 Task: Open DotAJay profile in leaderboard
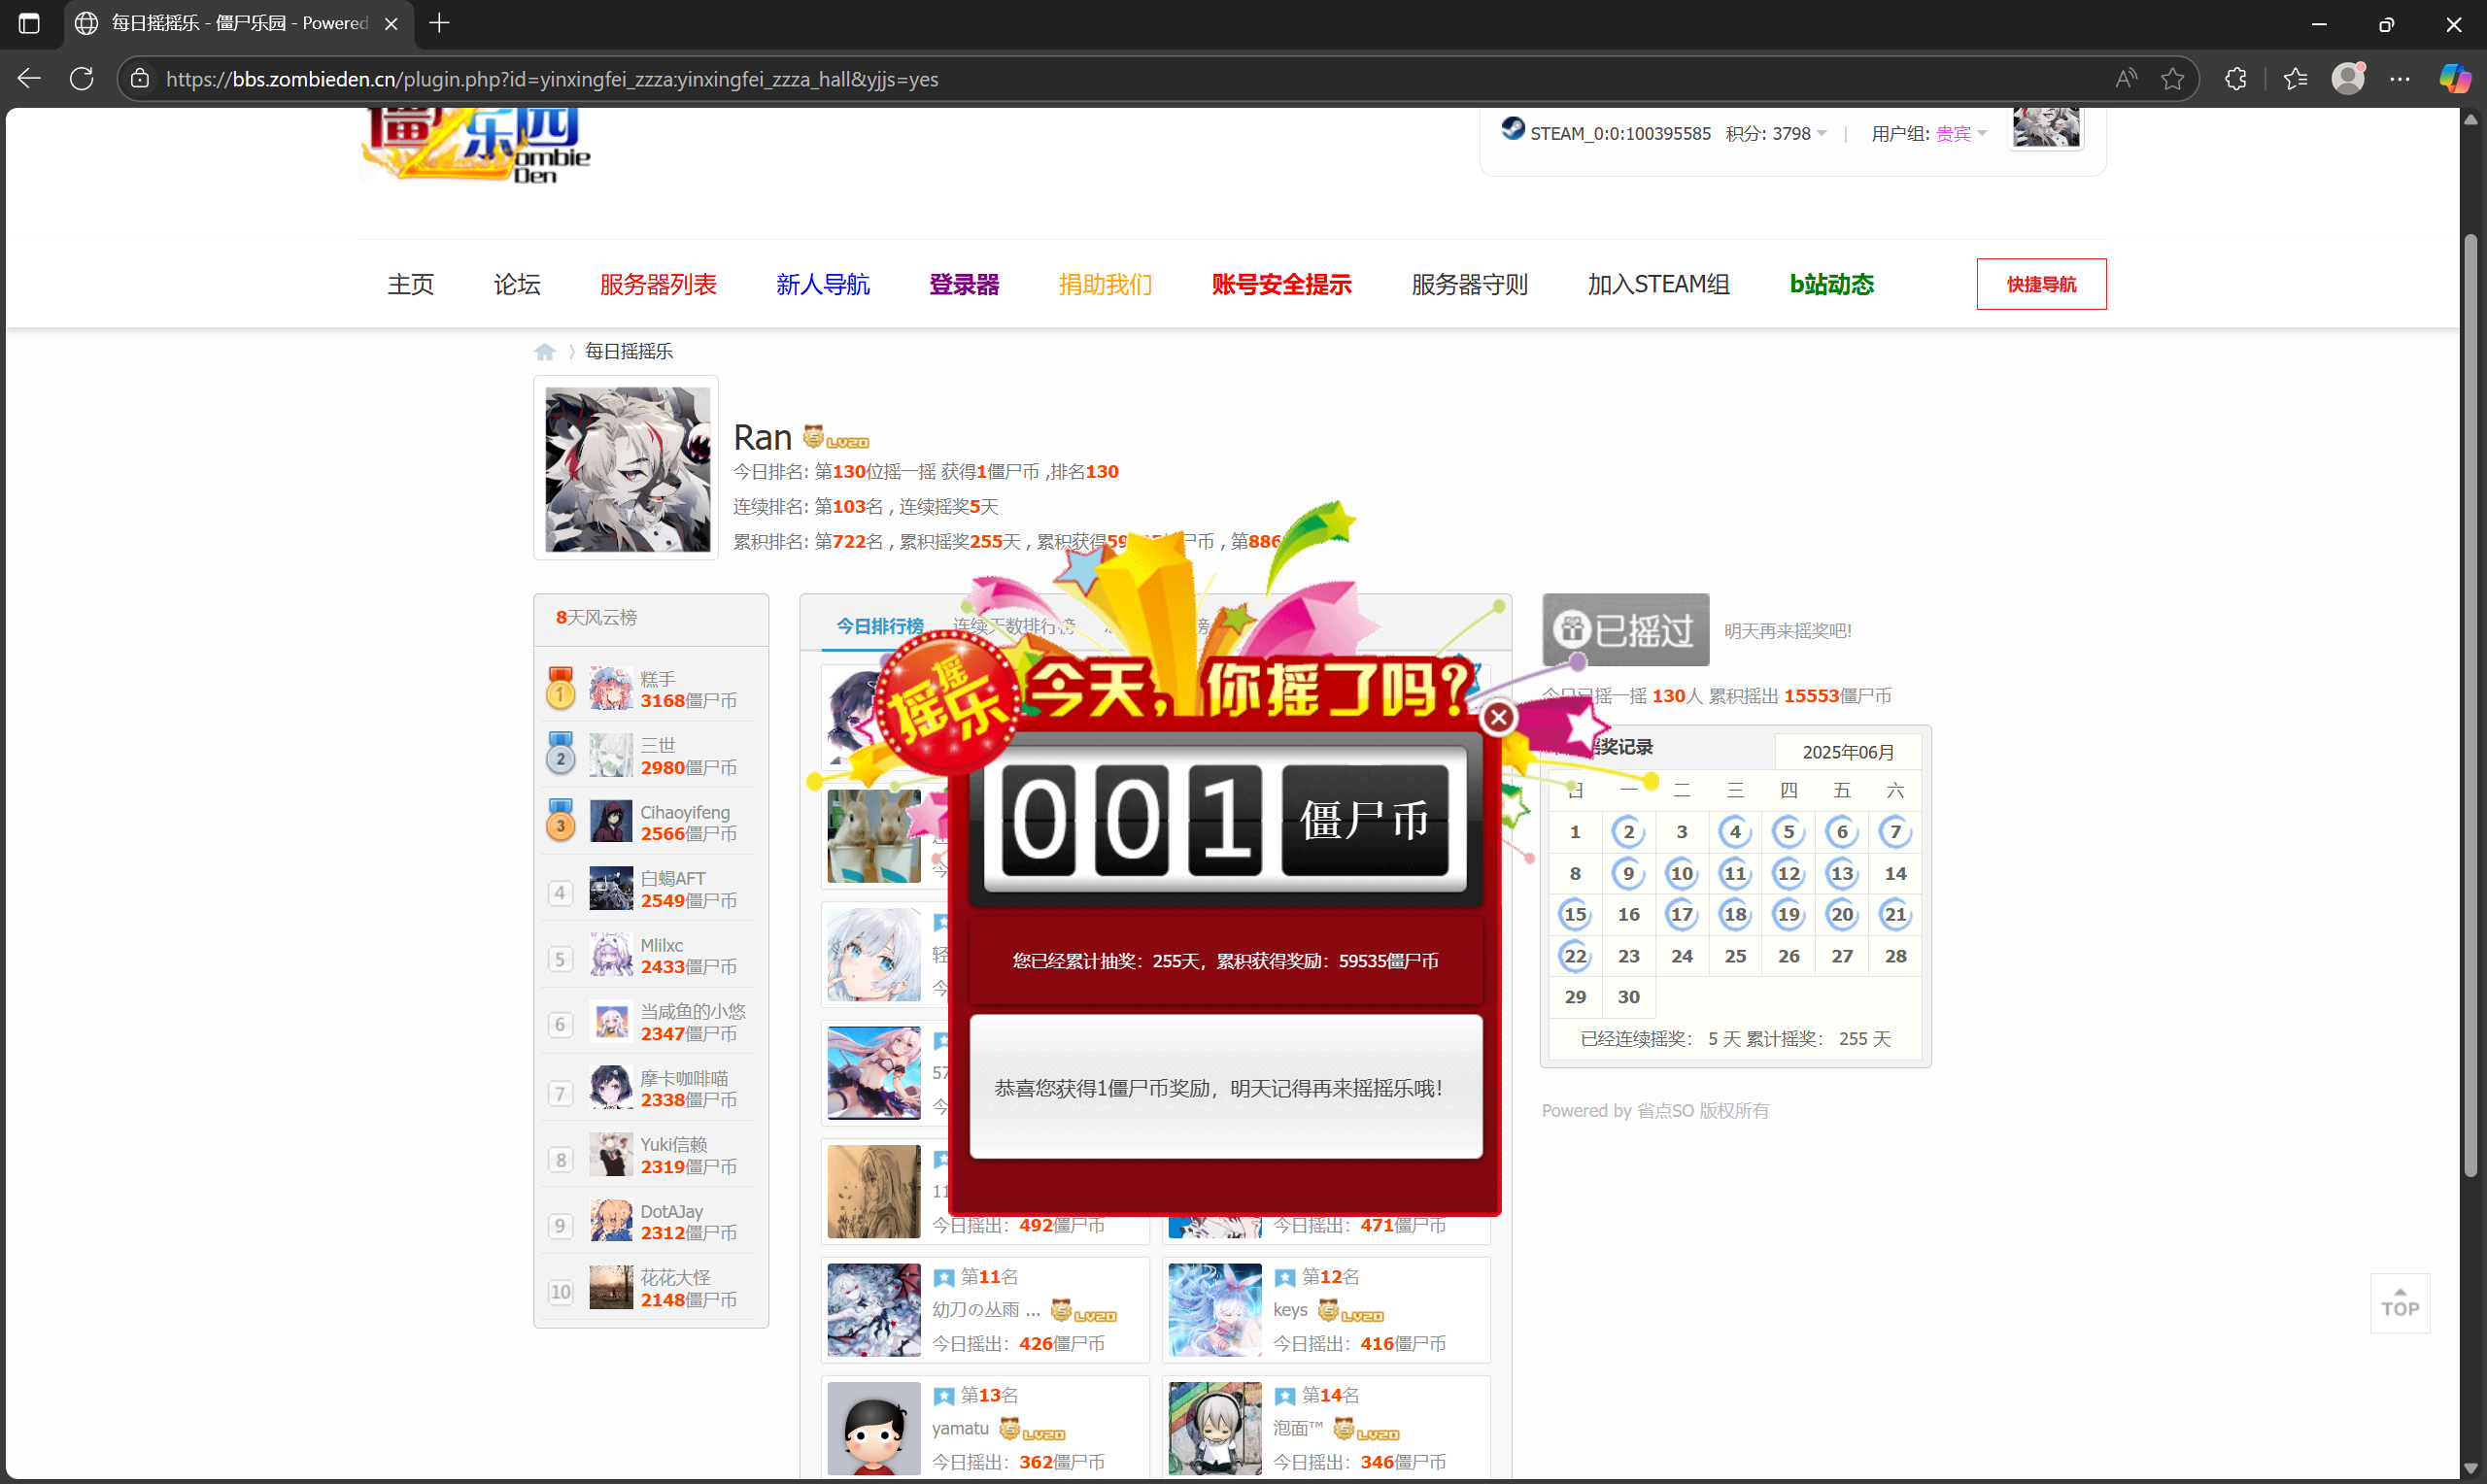(671, 1212)
